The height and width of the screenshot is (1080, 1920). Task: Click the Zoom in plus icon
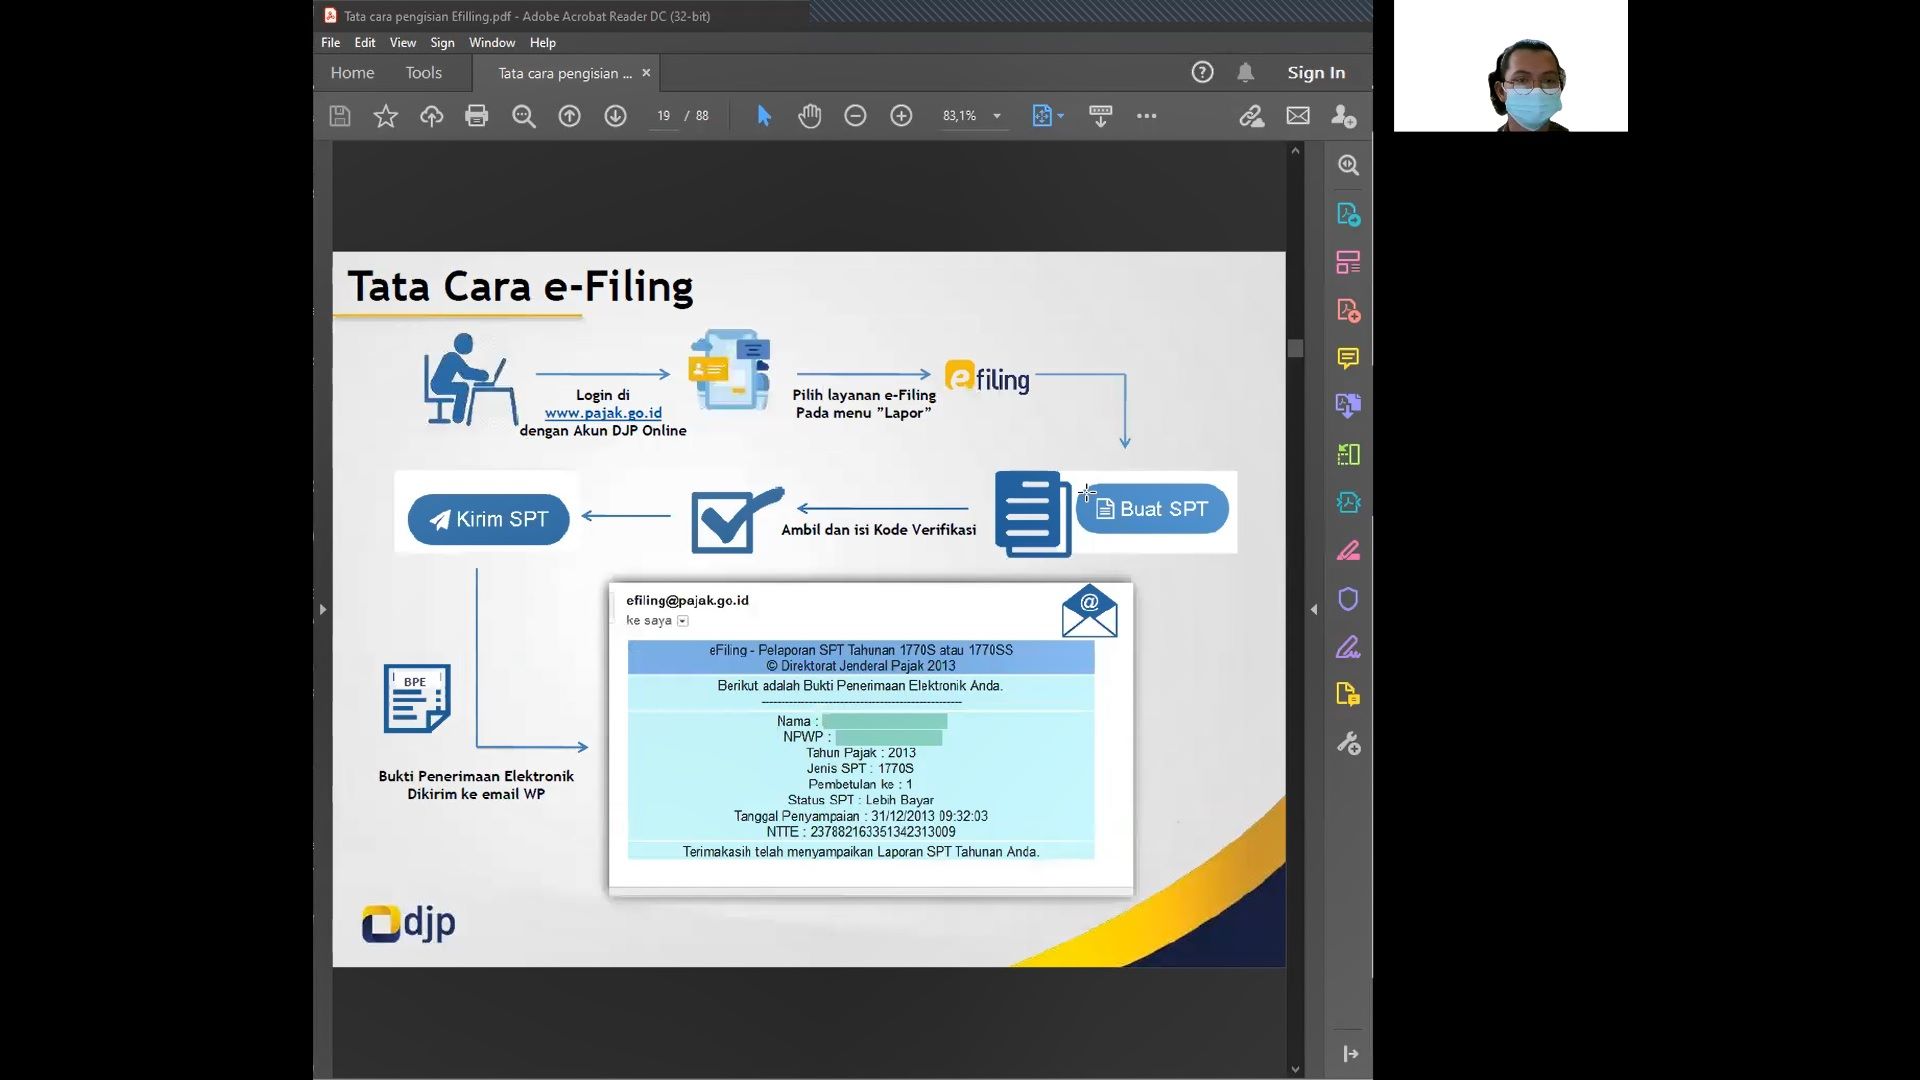tap(901, 116)
